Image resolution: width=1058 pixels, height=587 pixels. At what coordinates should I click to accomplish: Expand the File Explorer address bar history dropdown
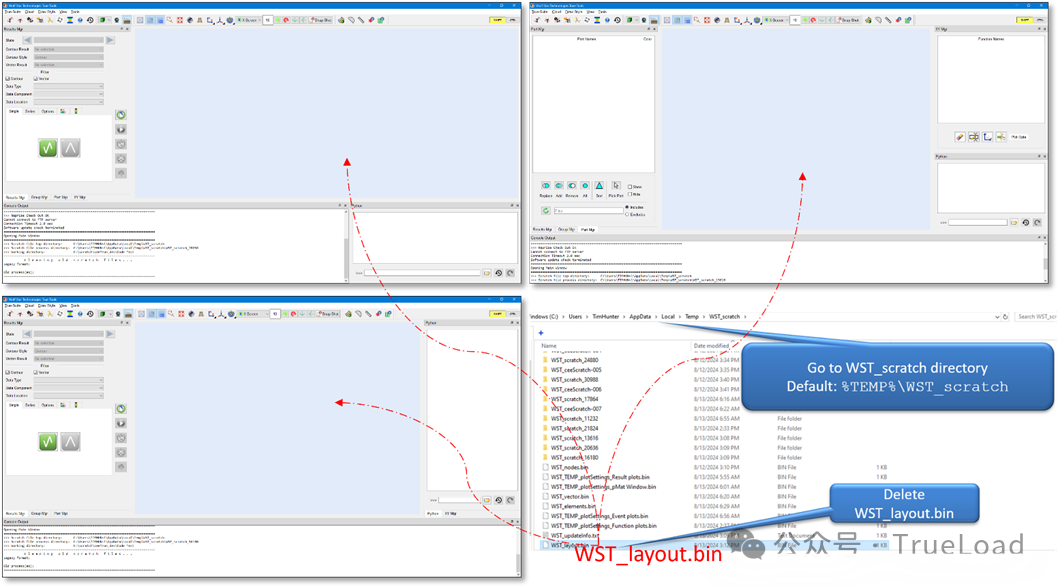coord(997,316)
